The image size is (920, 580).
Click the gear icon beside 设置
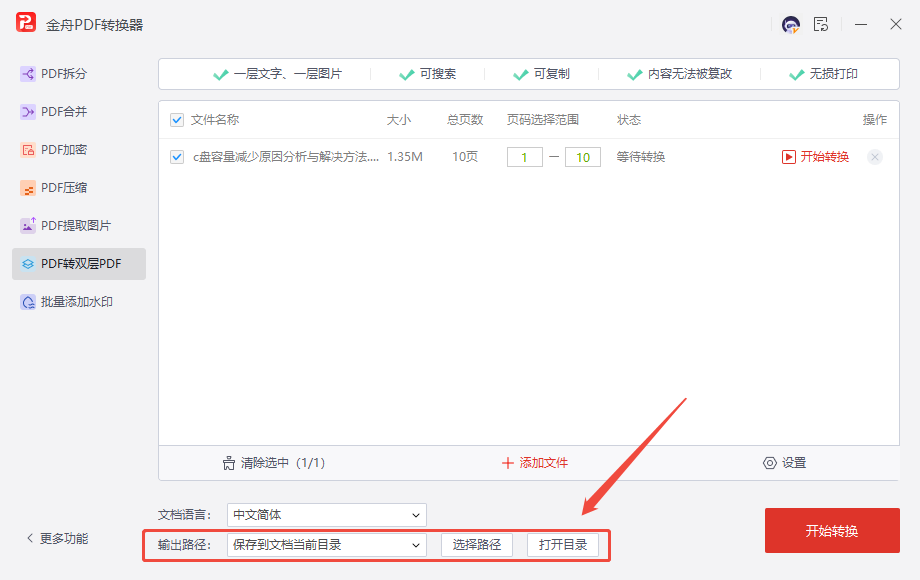[769, 463]
